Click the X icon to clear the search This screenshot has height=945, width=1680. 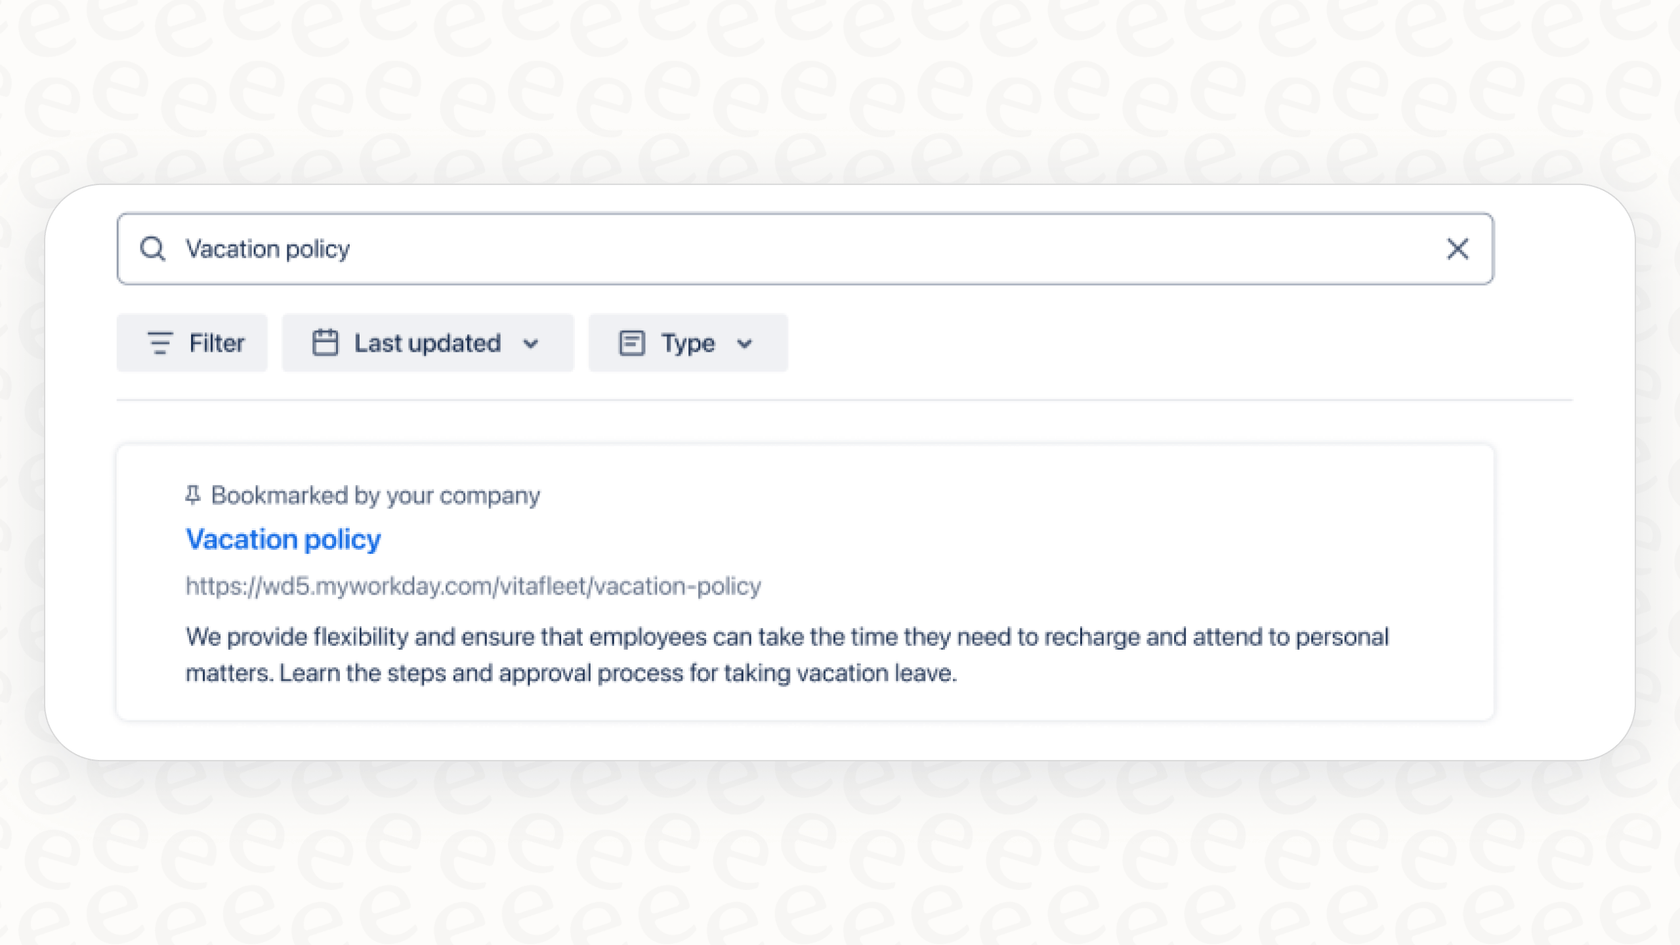(x=1457, y=248)
